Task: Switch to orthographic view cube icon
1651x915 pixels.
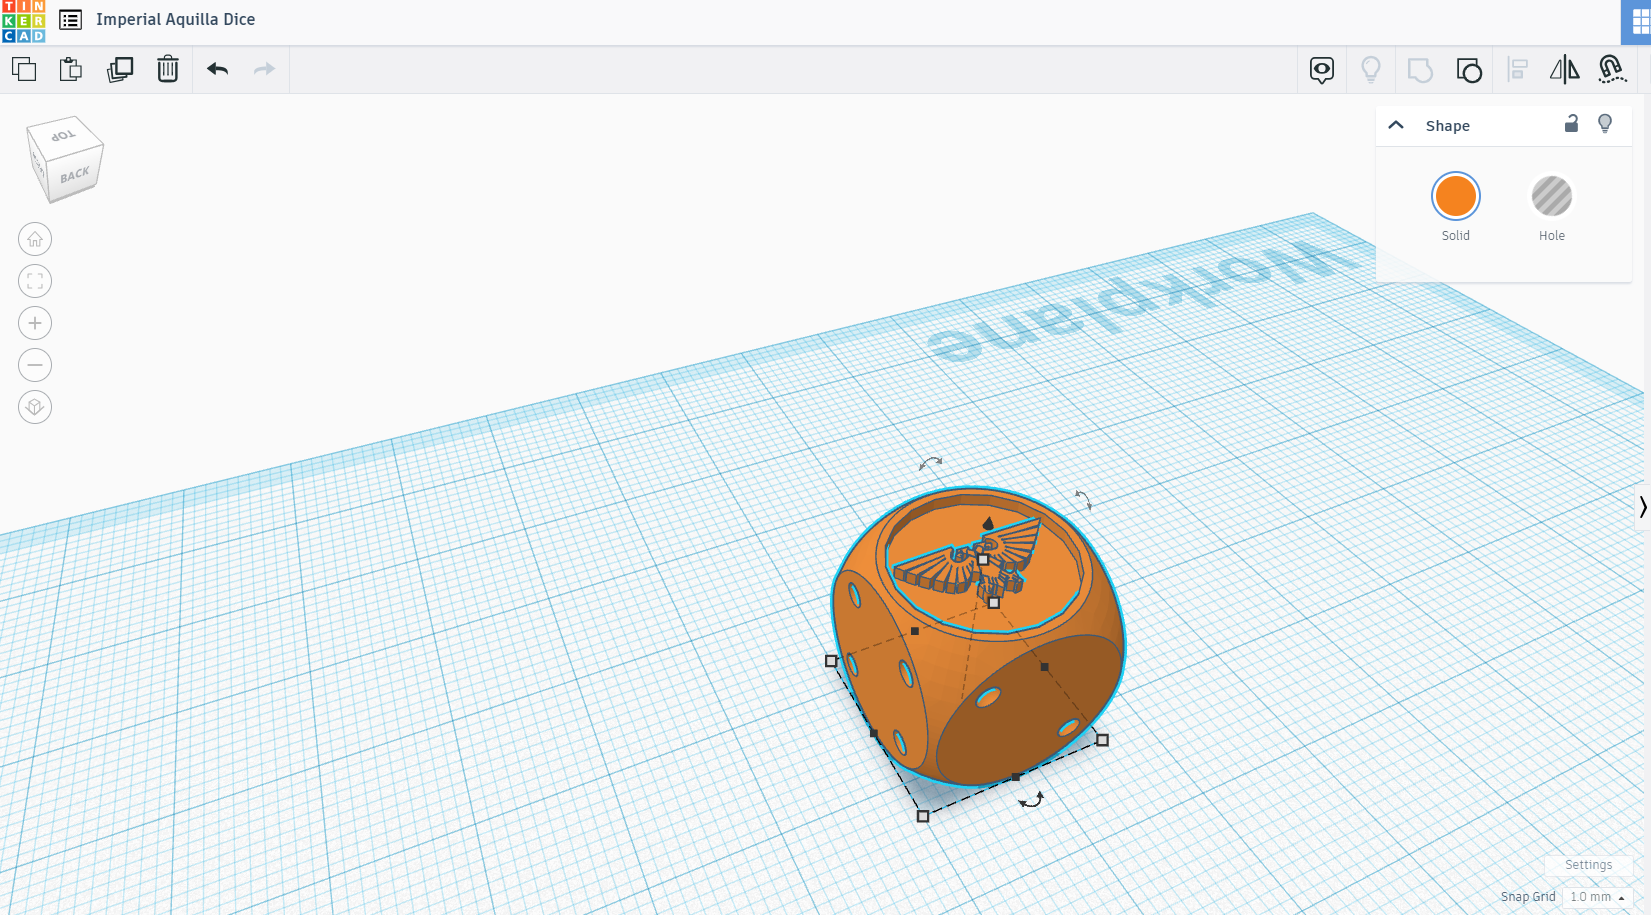Action: click(35, 407)
